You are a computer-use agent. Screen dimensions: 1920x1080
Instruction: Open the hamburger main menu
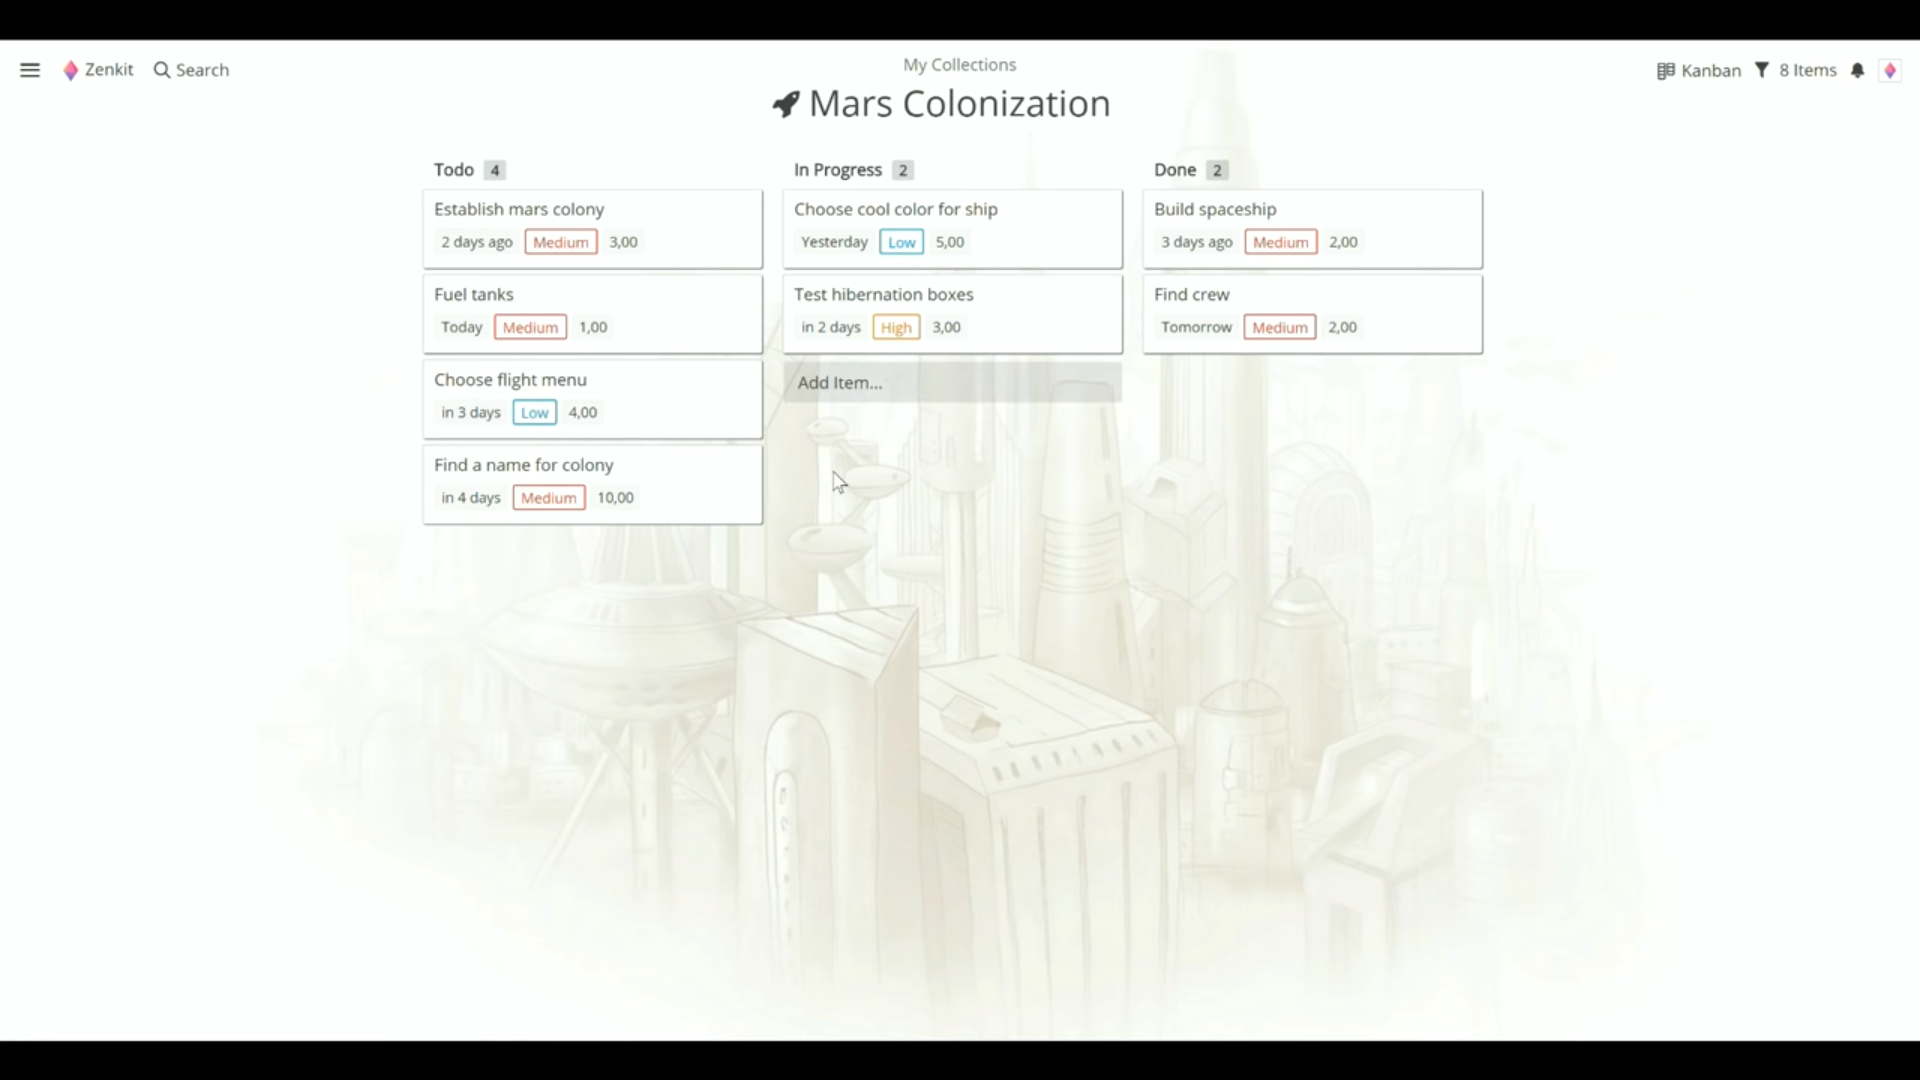pyautogui.click(x=30, y=70)
